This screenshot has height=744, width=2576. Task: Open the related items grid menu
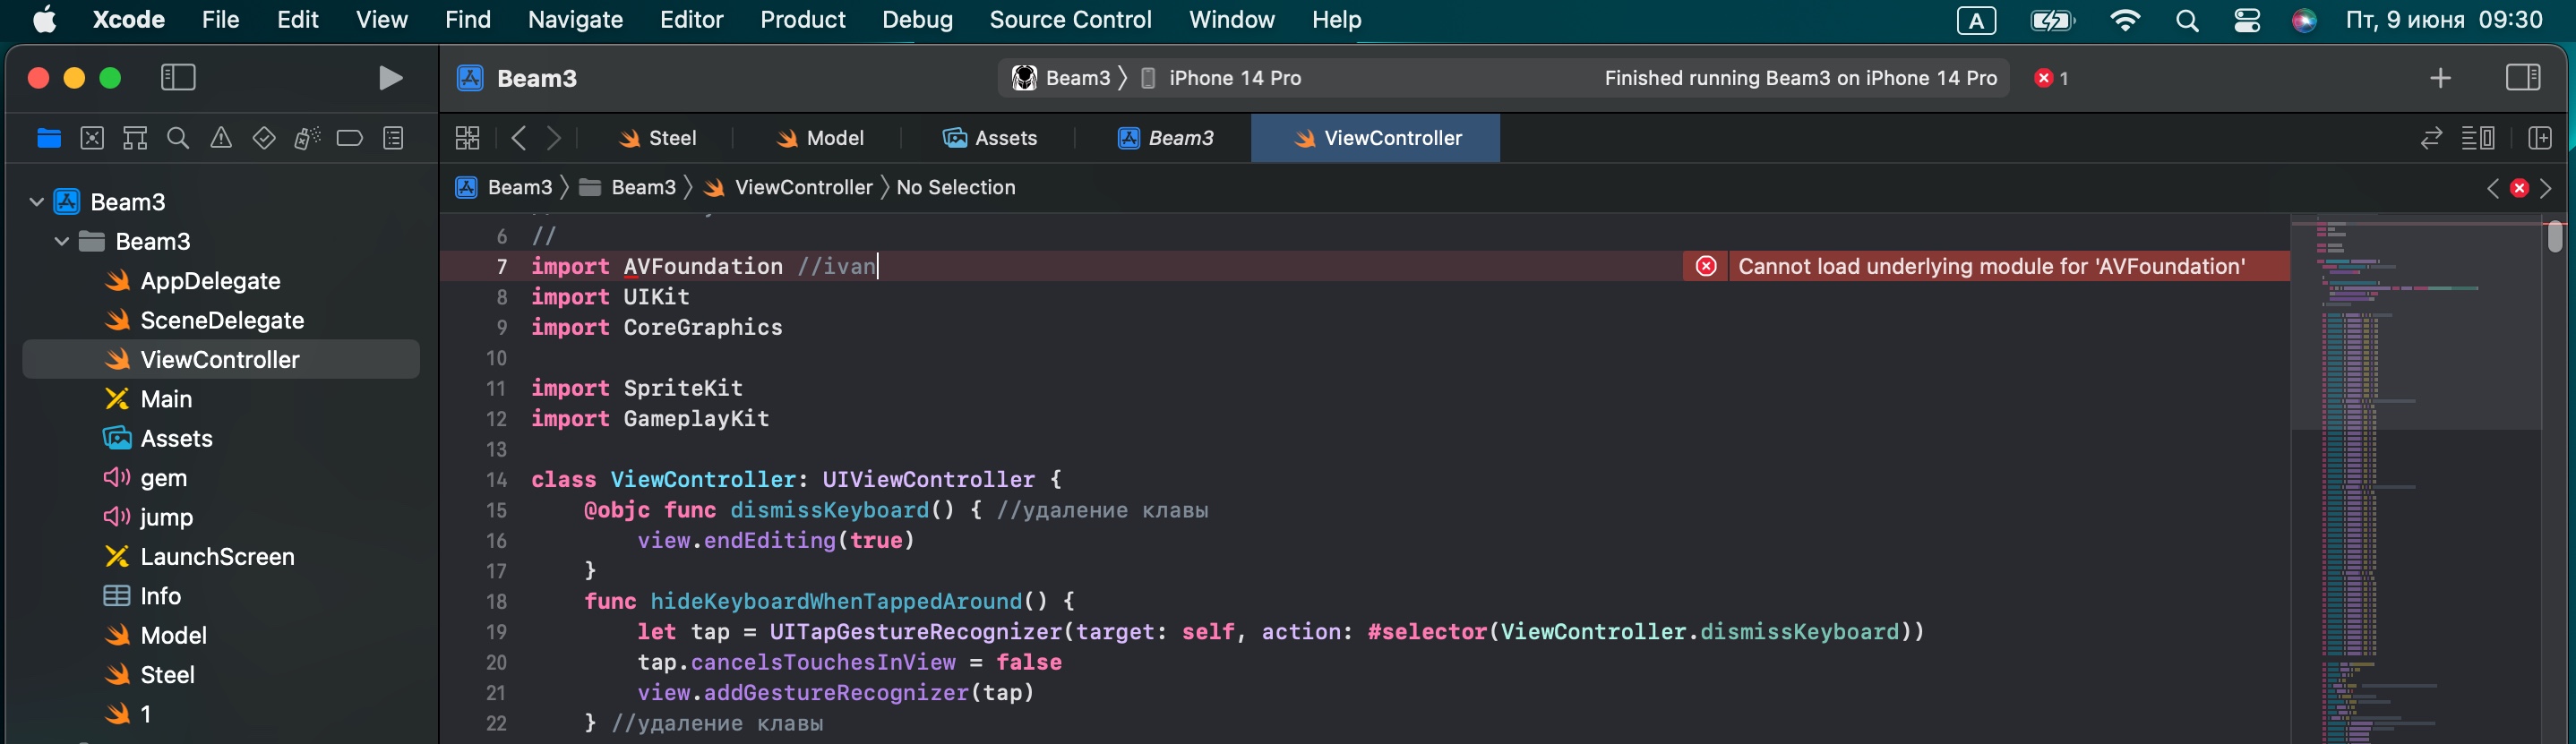pos(467,138)
